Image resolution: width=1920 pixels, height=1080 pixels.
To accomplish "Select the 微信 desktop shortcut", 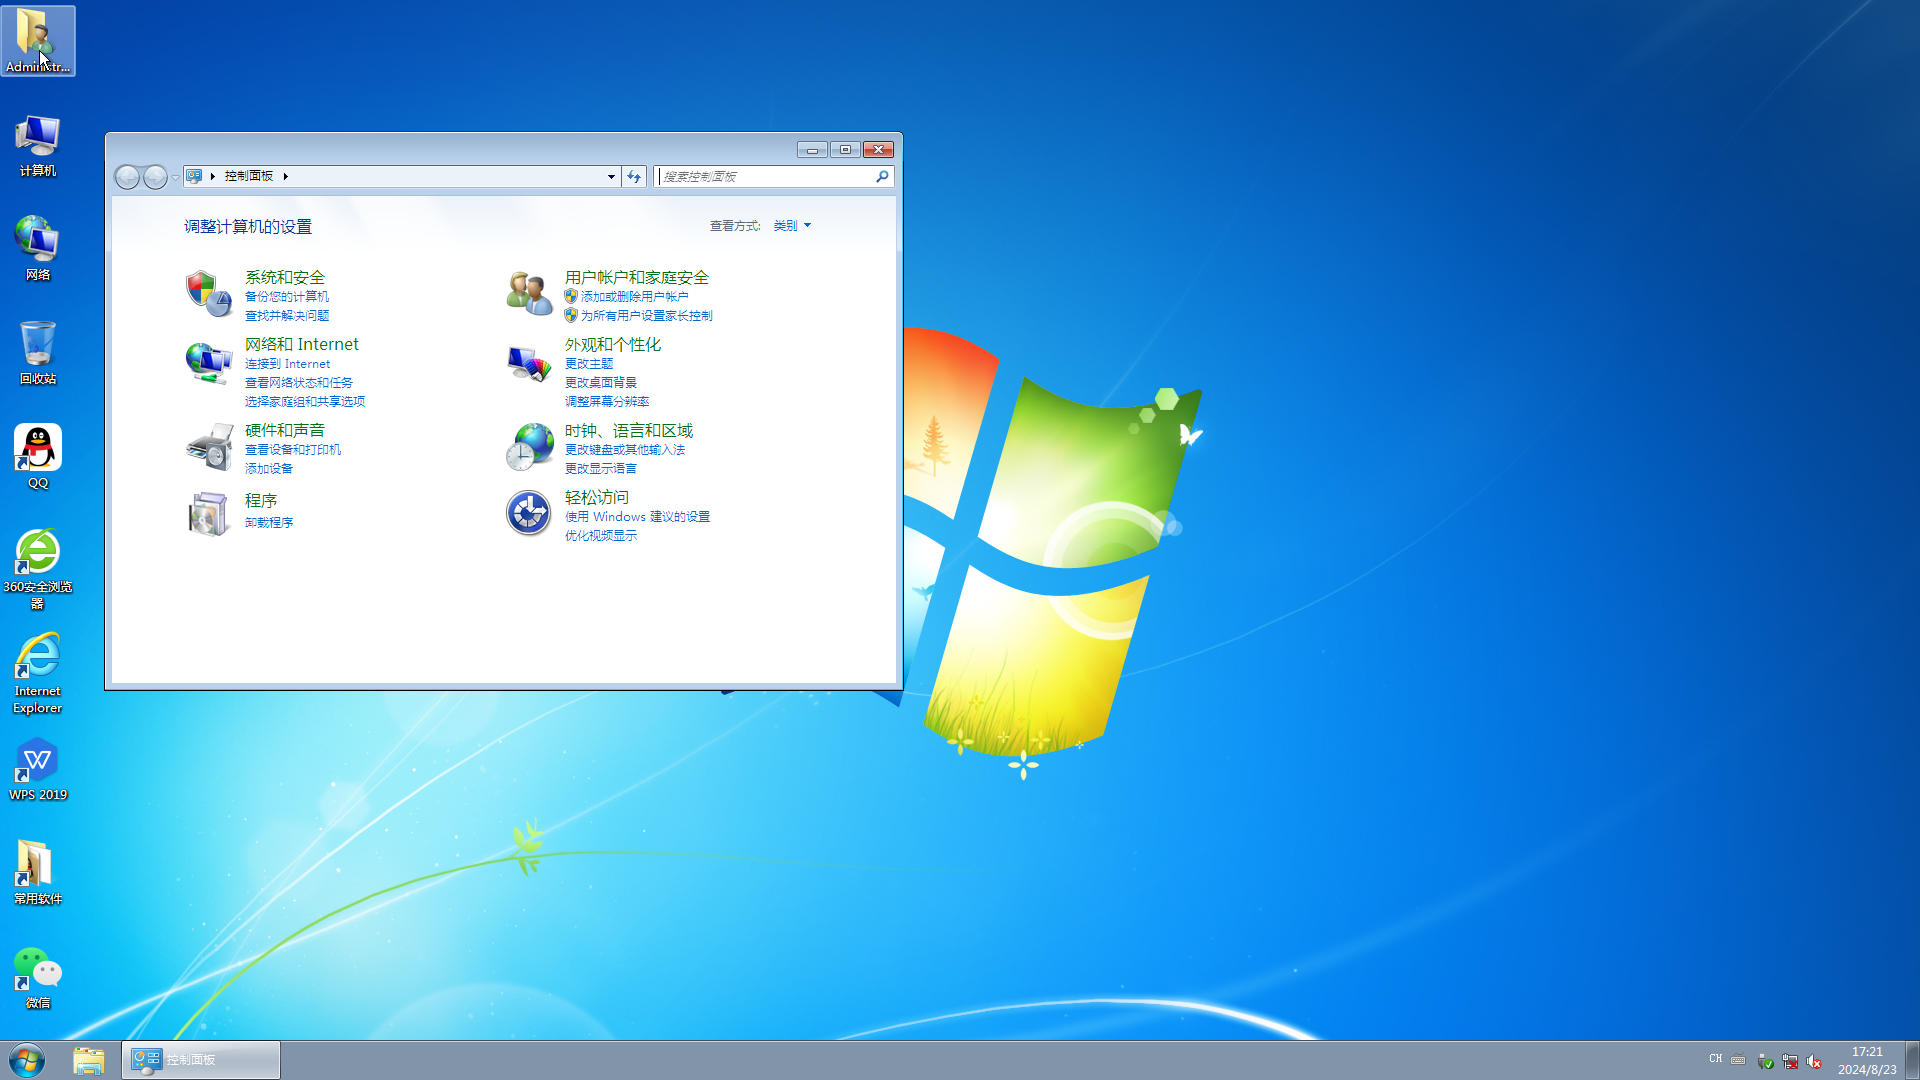I will click(38, 977).
